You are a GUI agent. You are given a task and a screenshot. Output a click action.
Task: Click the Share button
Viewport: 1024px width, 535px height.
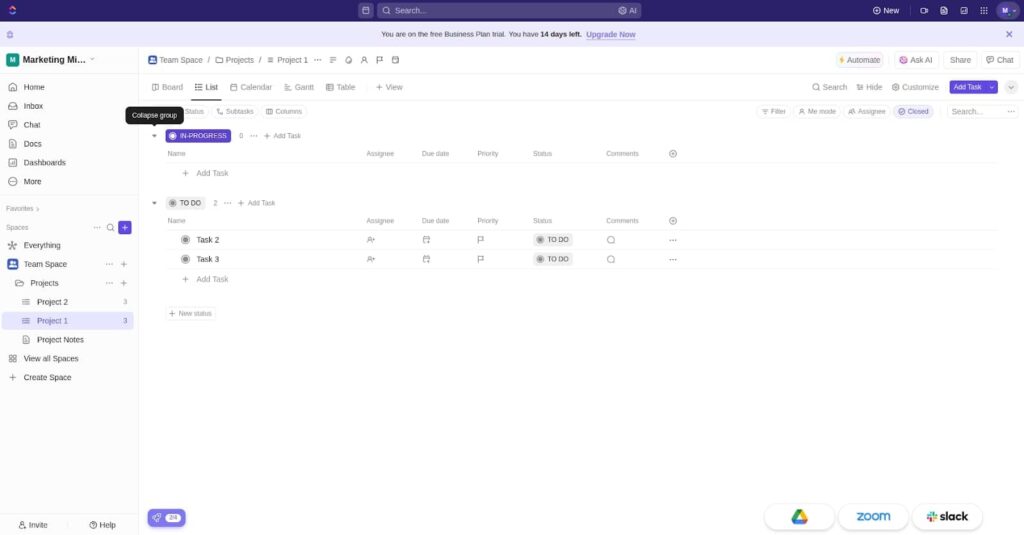(x=960, y=60)
